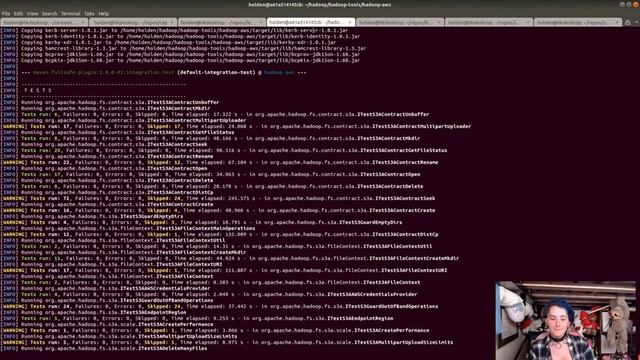
Task: Click the Running ITestS3AFileContextCreateMkdir line
Action: tap(124, 252)
